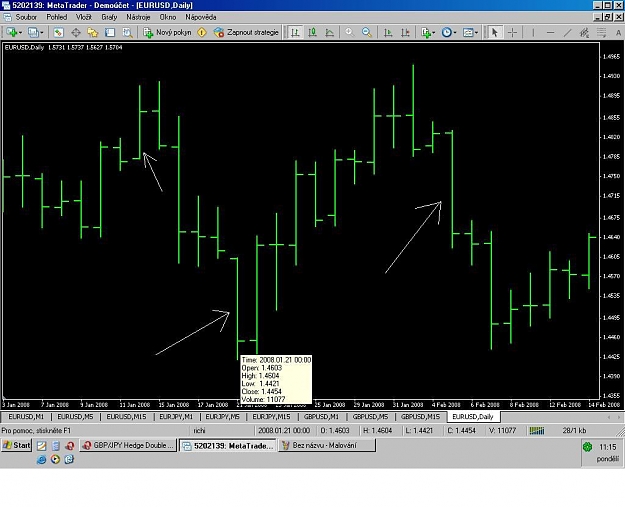
Task: Switch to GBPUSD,M5 chart tab
Action: pos(370,417)
